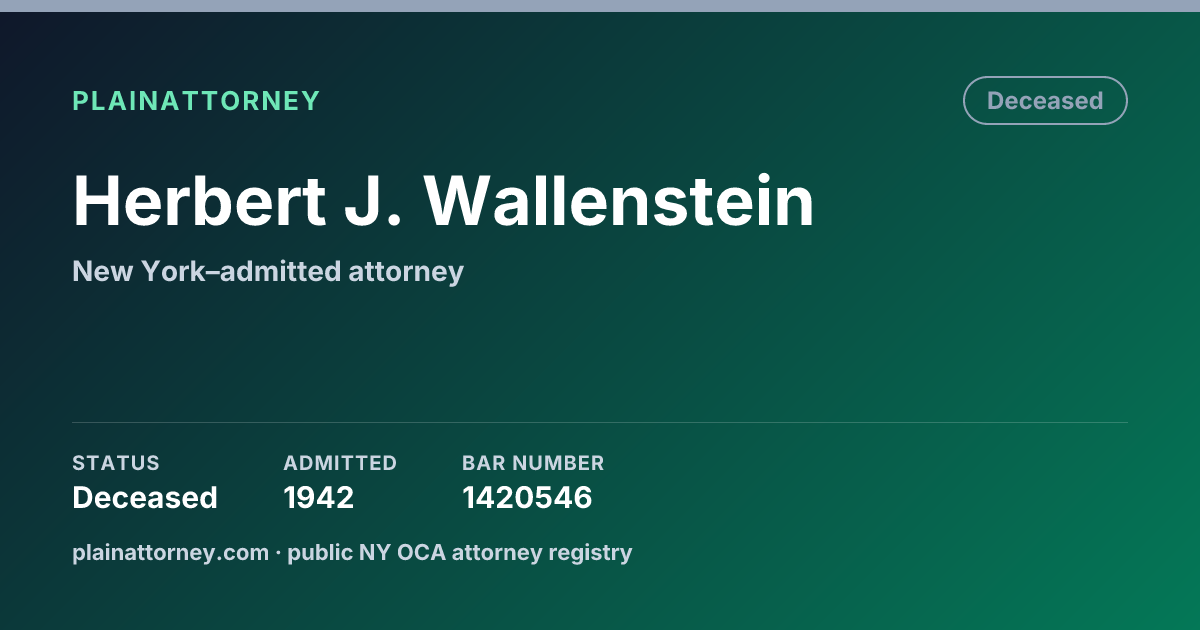Click the admission year 1942
1200x630 pixels.
pos(319,497)
